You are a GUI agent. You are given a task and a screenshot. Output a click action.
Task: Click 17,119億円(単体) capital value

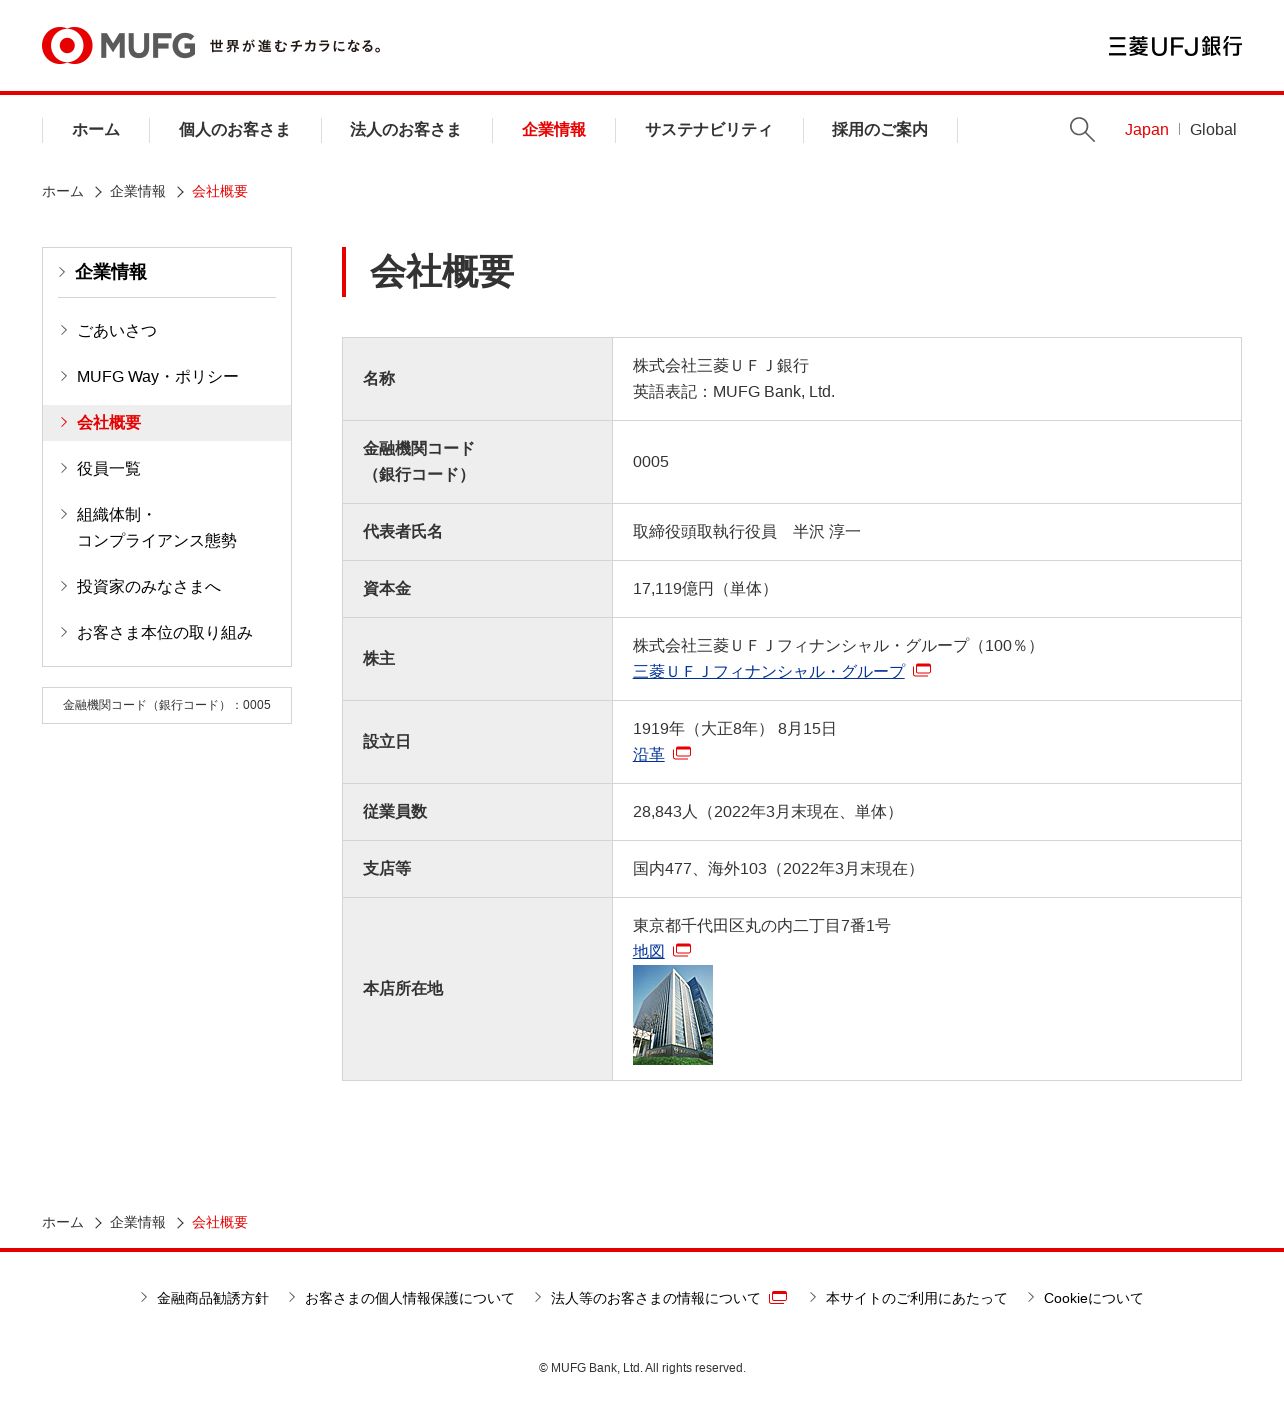tap(705, 589)
